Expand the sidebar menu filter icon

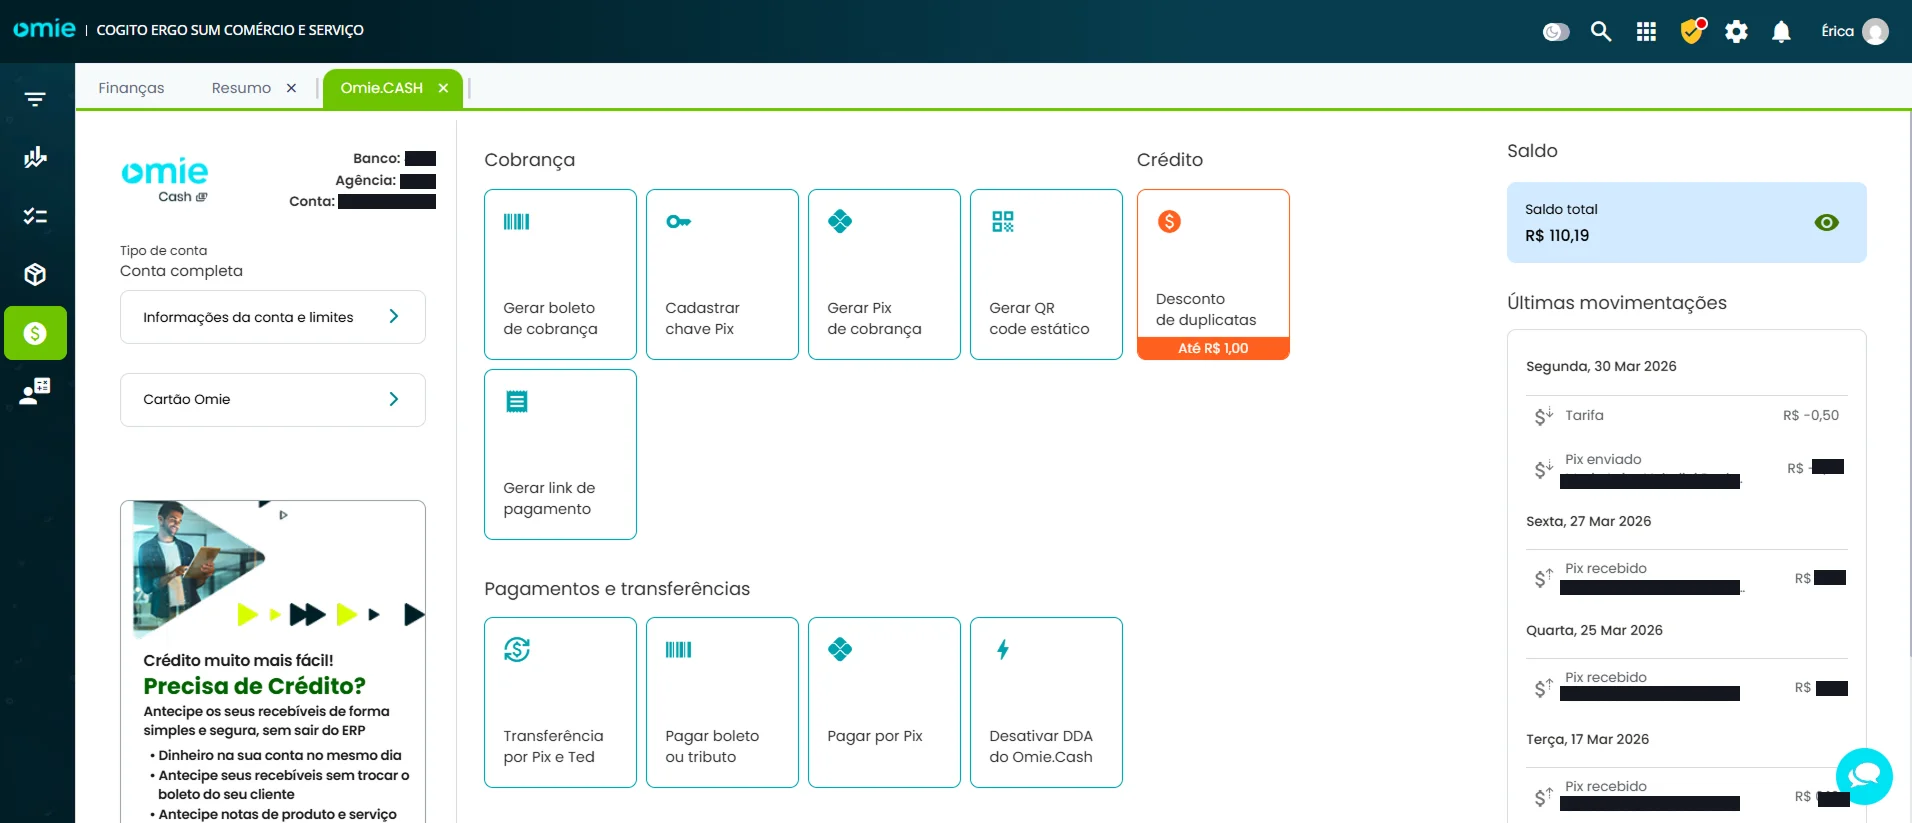(x=35, y=99)
